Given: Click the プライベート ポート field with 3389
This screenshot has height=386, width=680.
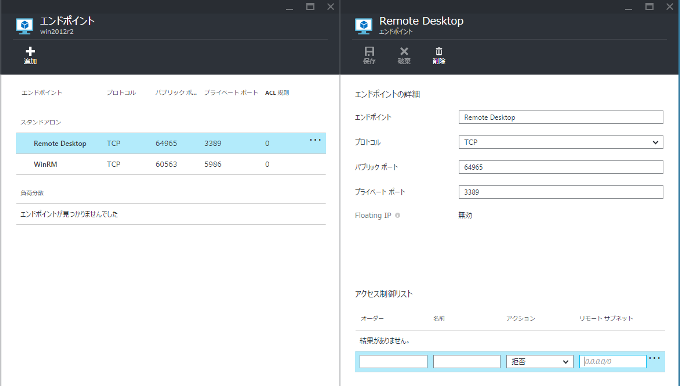Looking at the screenshot, I should pyautogui.click(x=561, y=192).
